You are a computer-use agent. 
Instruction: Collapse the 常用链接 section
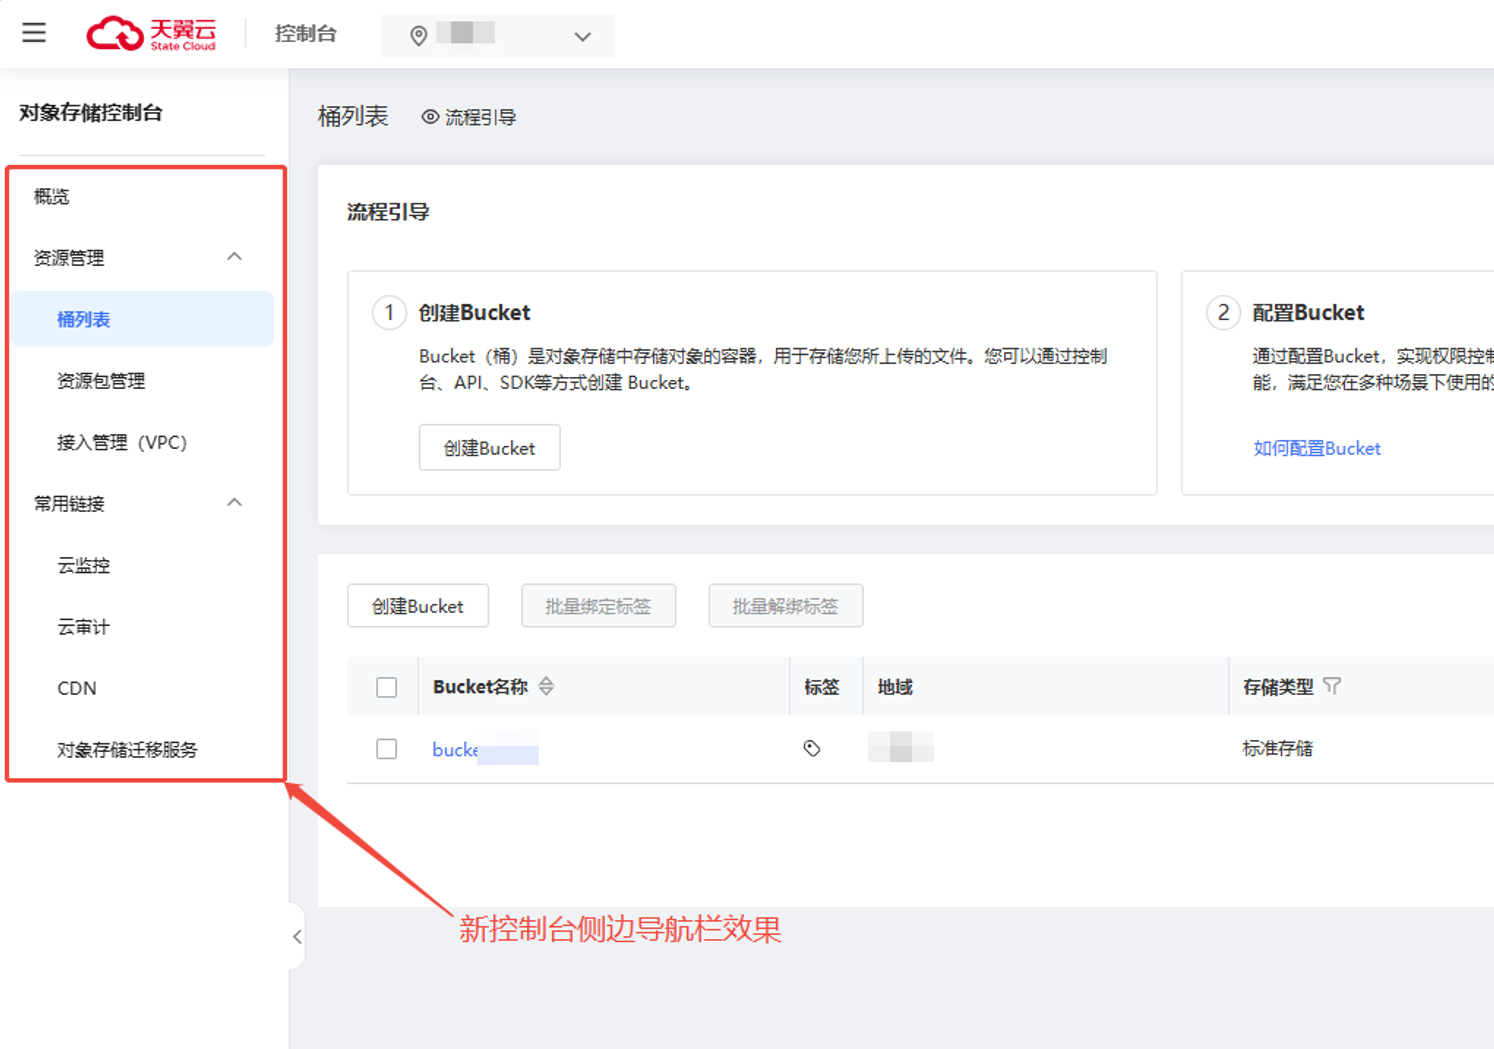coord(234,503)
